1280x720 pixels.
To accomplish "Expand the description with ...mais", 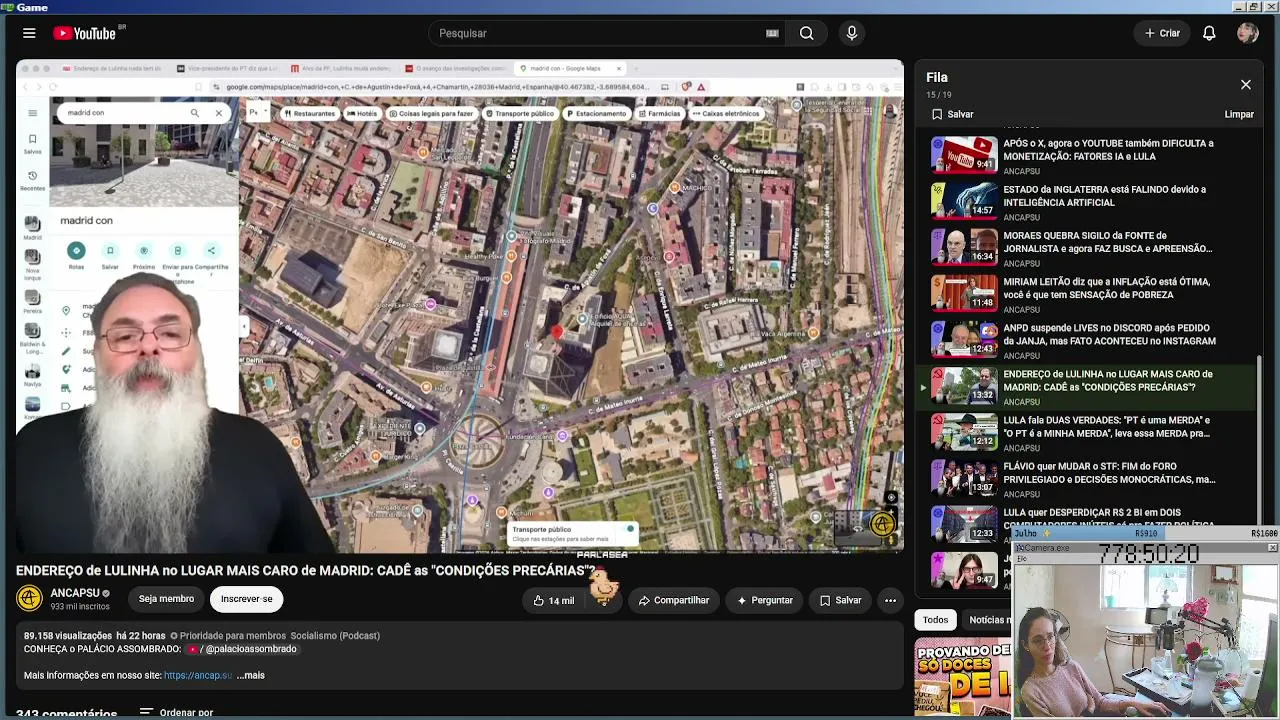I will point(251,675).
